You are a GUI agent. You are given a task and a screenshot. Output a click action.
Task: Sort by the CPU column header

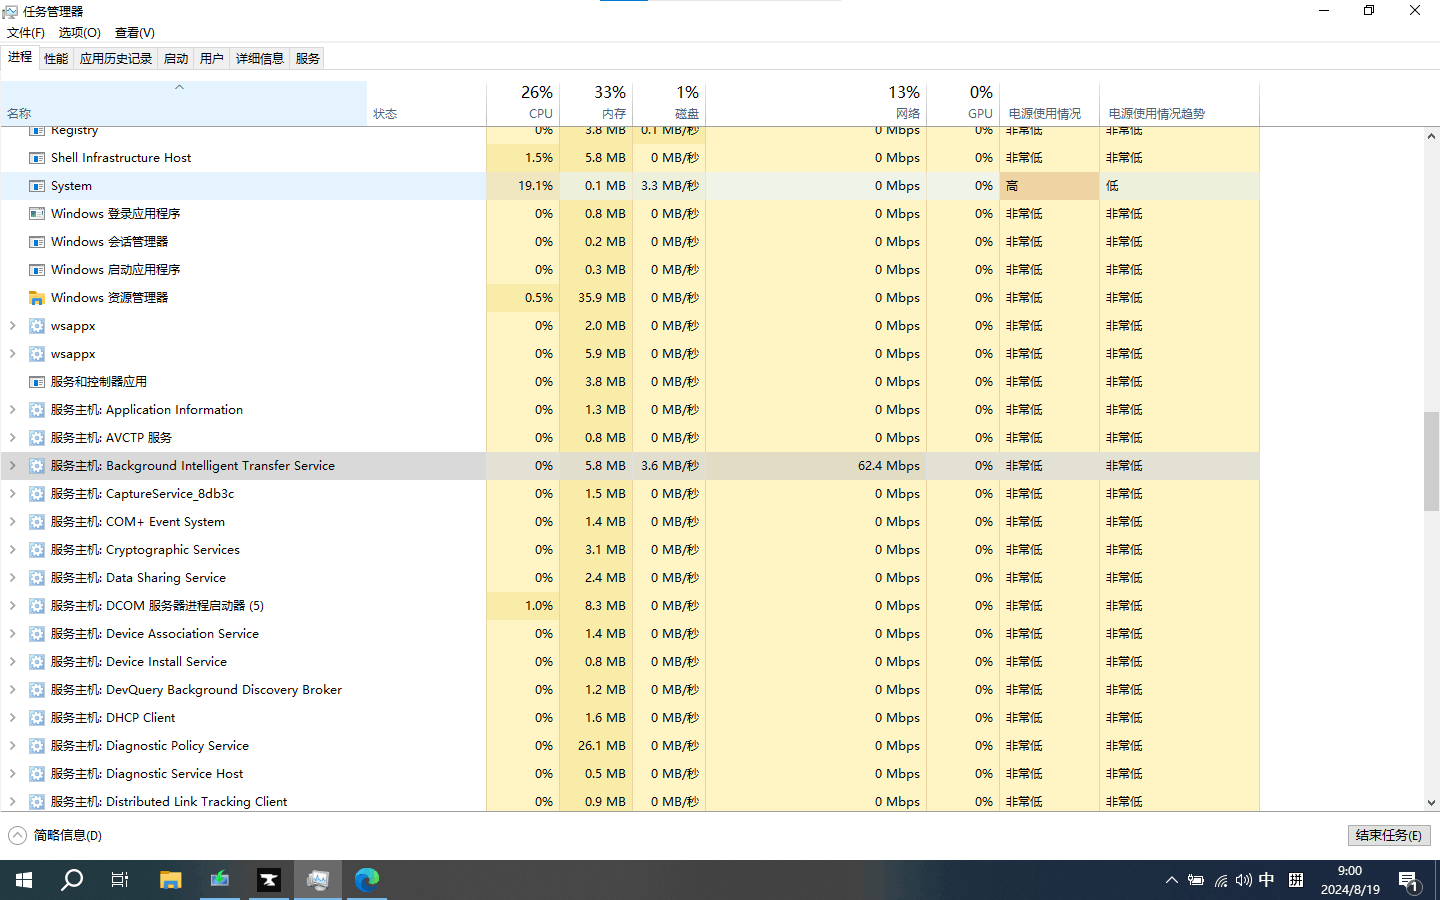coord(523,103)
